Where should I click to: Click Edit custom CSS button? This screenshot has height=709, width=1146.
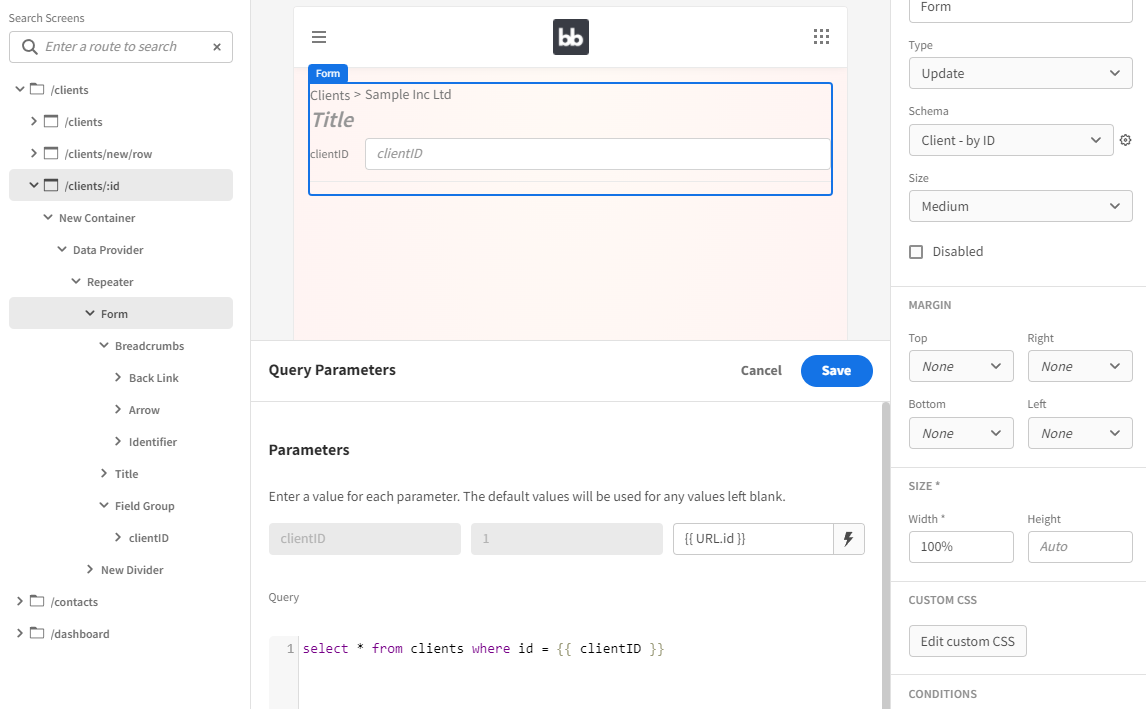(x=968, y=641)
